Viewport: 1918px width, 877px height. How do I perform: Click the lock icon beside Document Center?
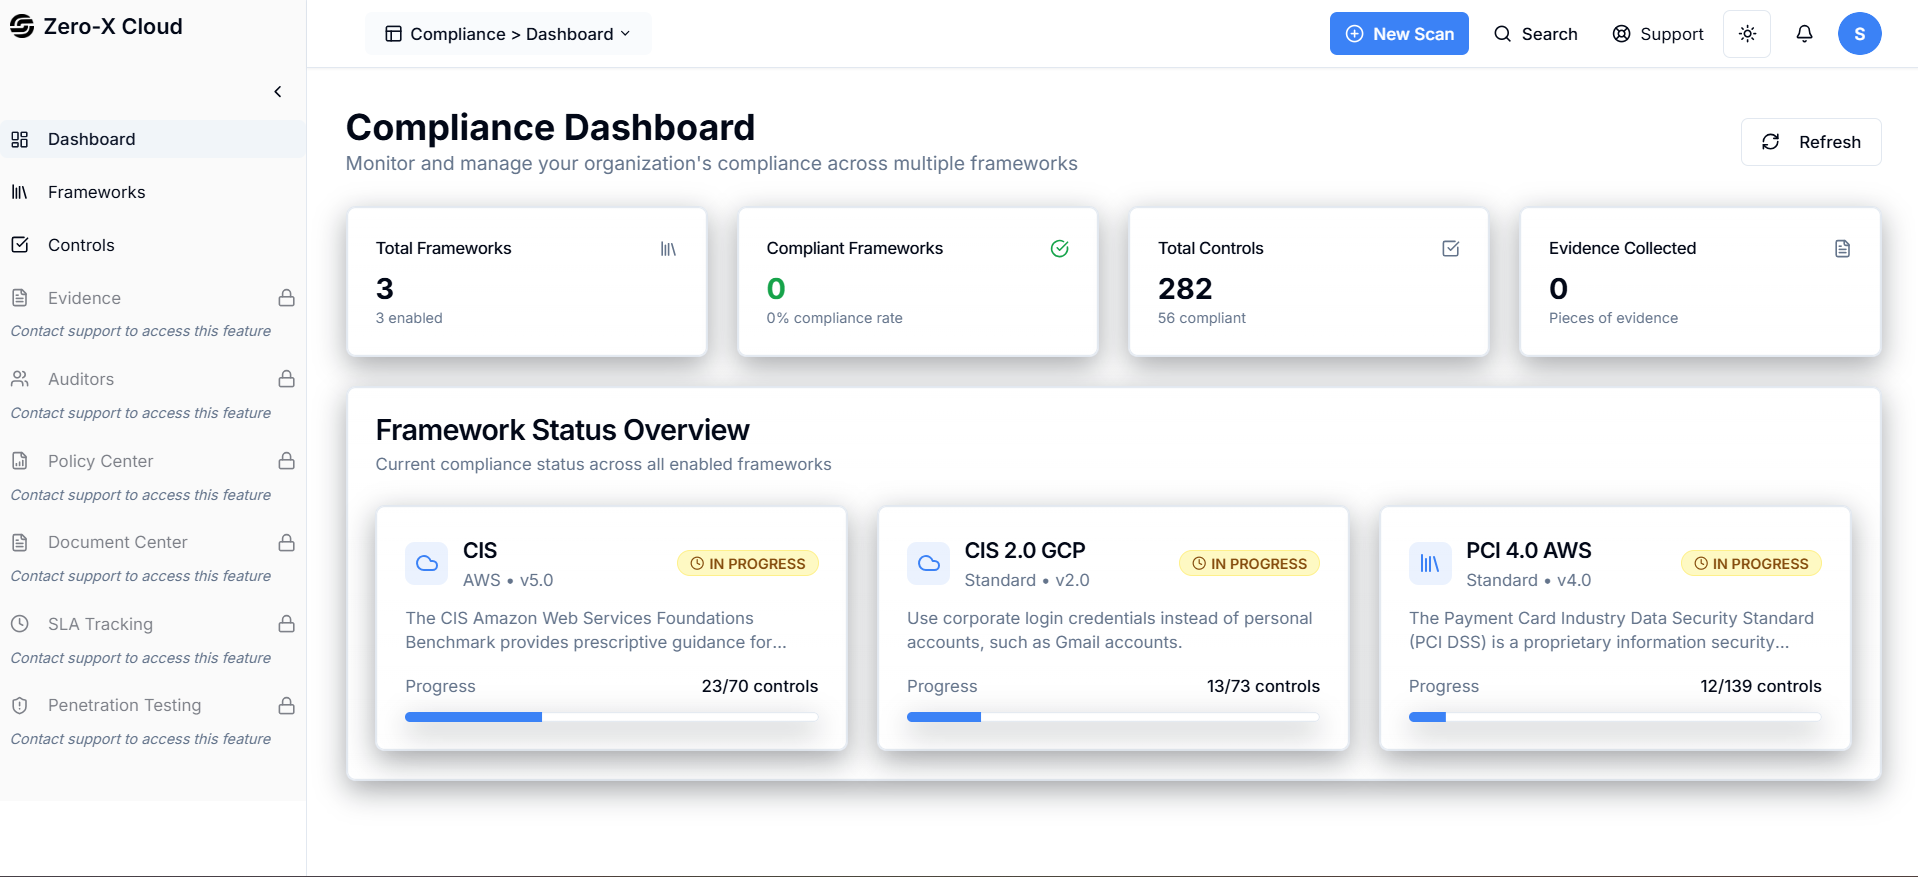(287, 542)
